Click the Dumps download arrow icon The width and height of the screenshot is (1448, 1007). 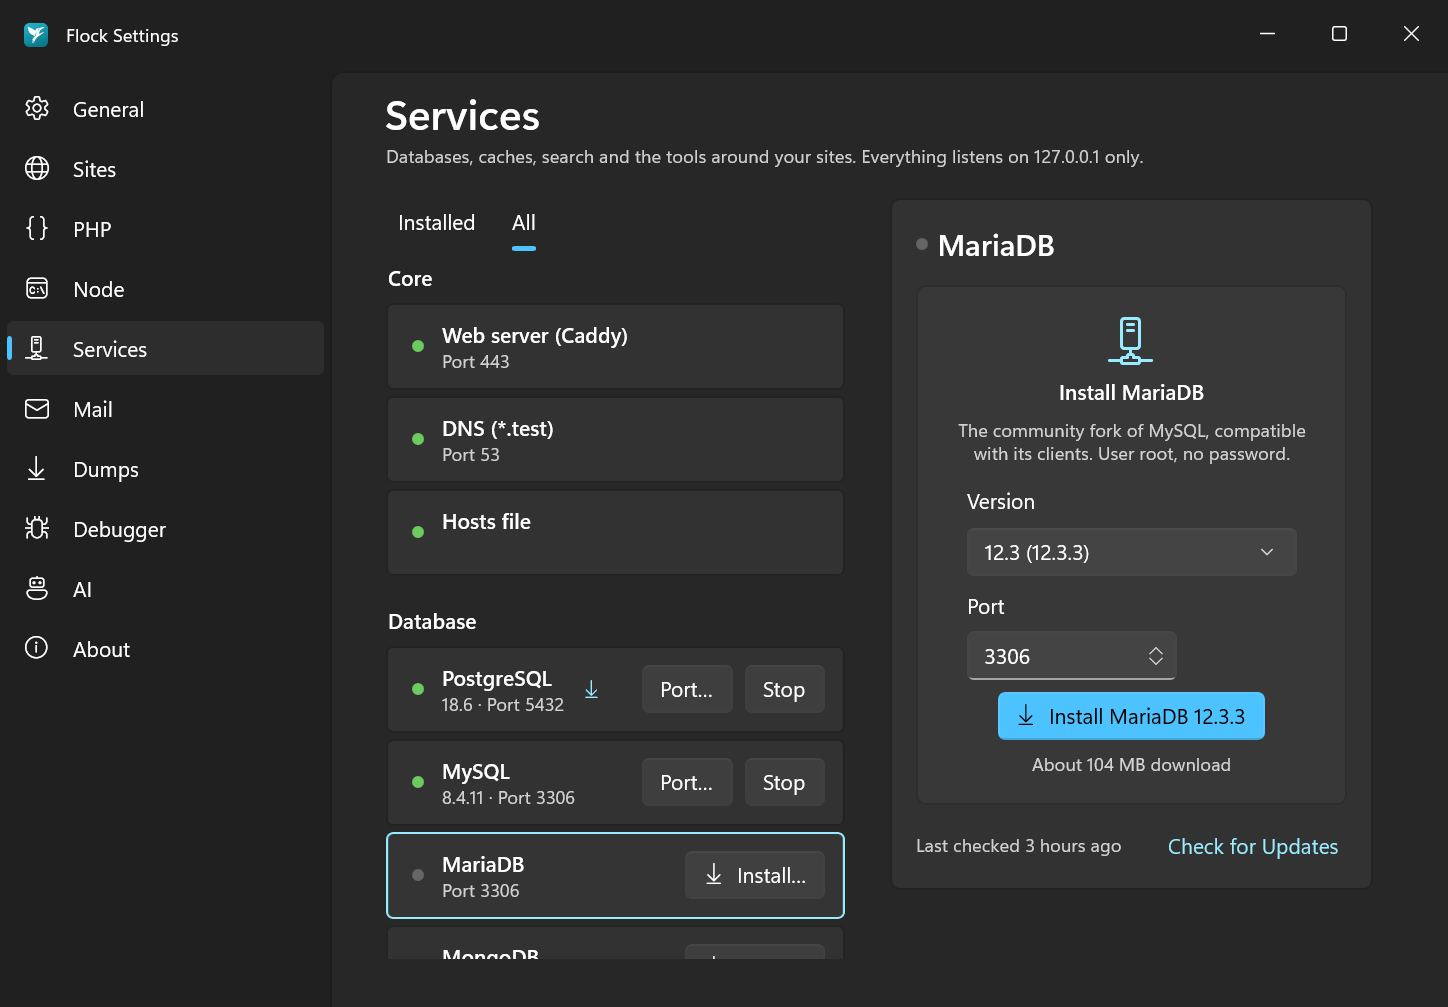(37, 469)
